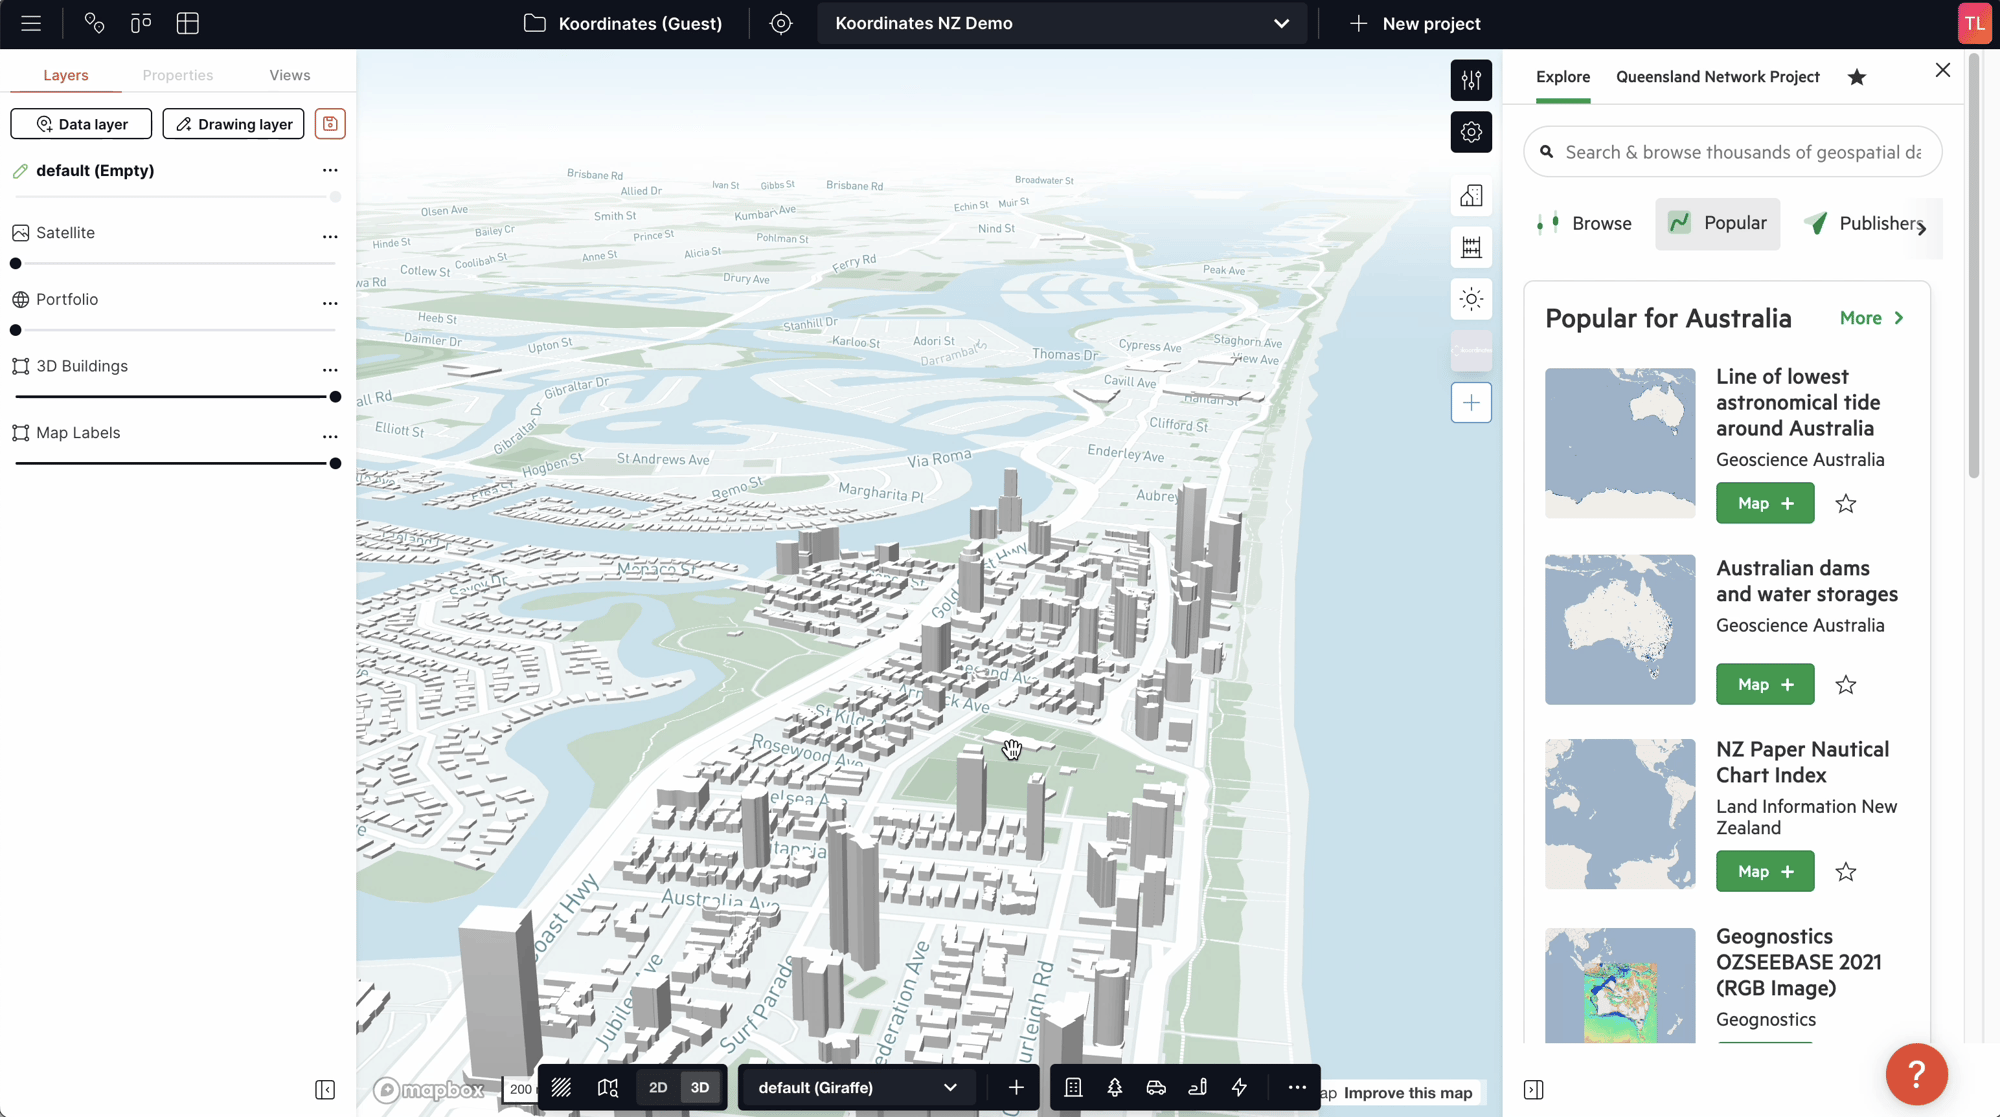Click the map search tool in bottom toolbar
The height and width of the screenshot is (1117, 2000).
tap(608, 1088)
